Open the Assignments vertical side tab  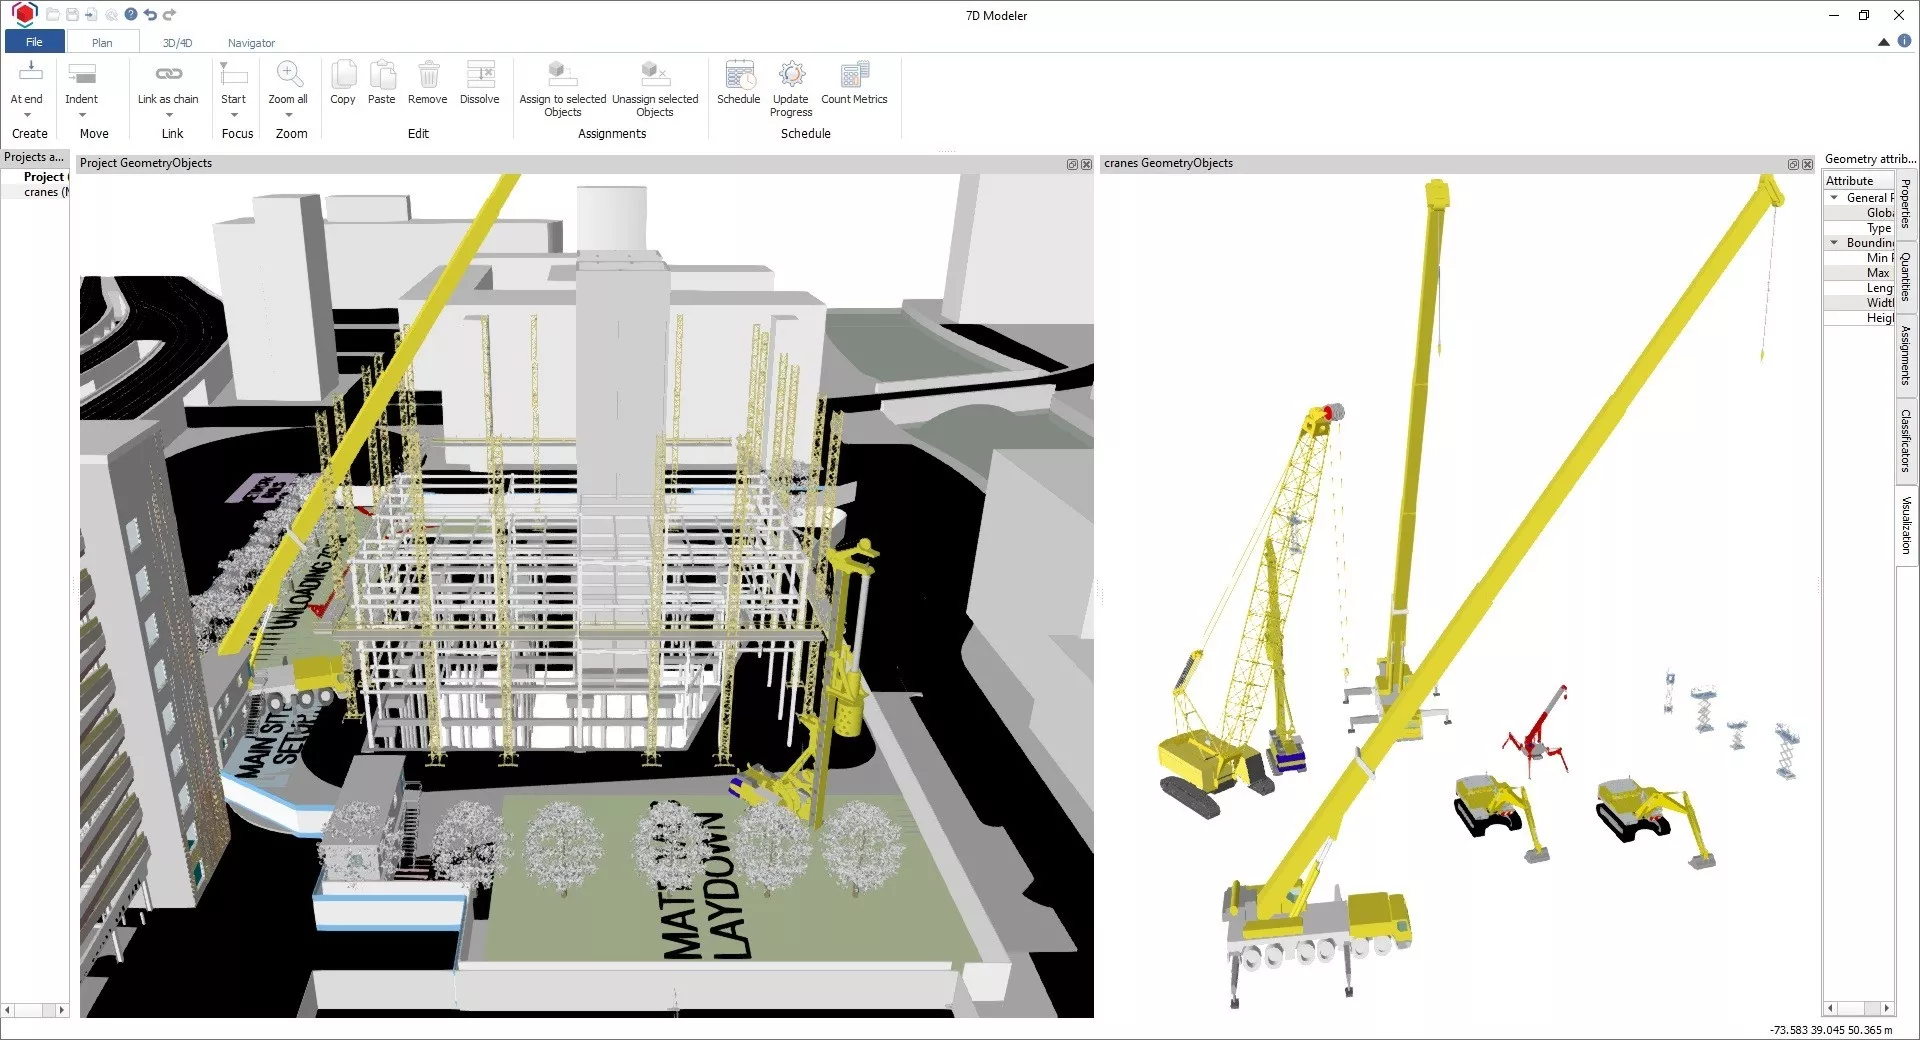click(x=1906, y=355)
